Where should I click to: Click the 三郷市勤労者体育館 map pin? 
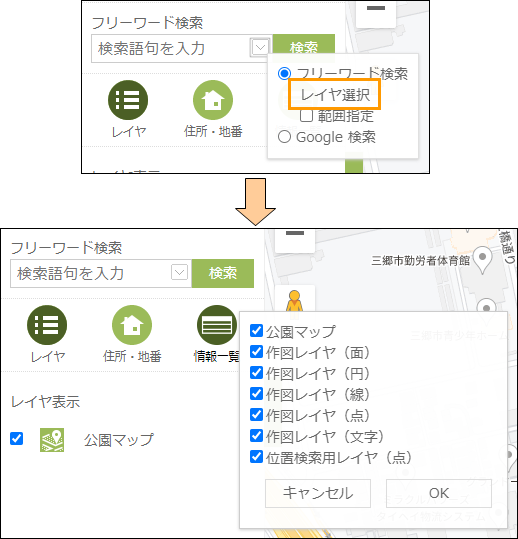pyautogui.click(x=482, y=261)
